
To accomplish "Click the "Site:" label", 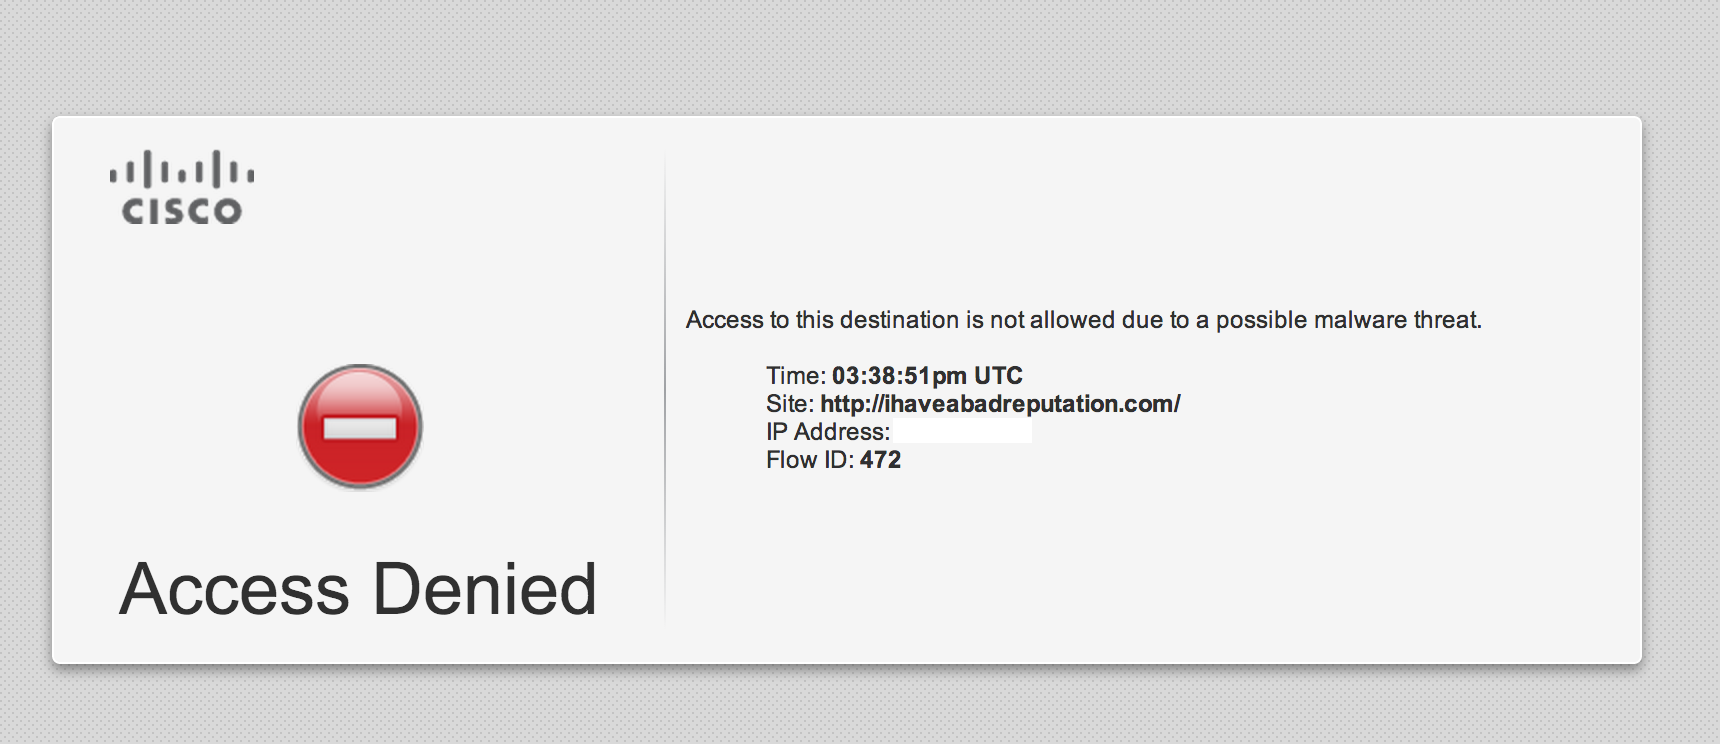I will (790, 404).
